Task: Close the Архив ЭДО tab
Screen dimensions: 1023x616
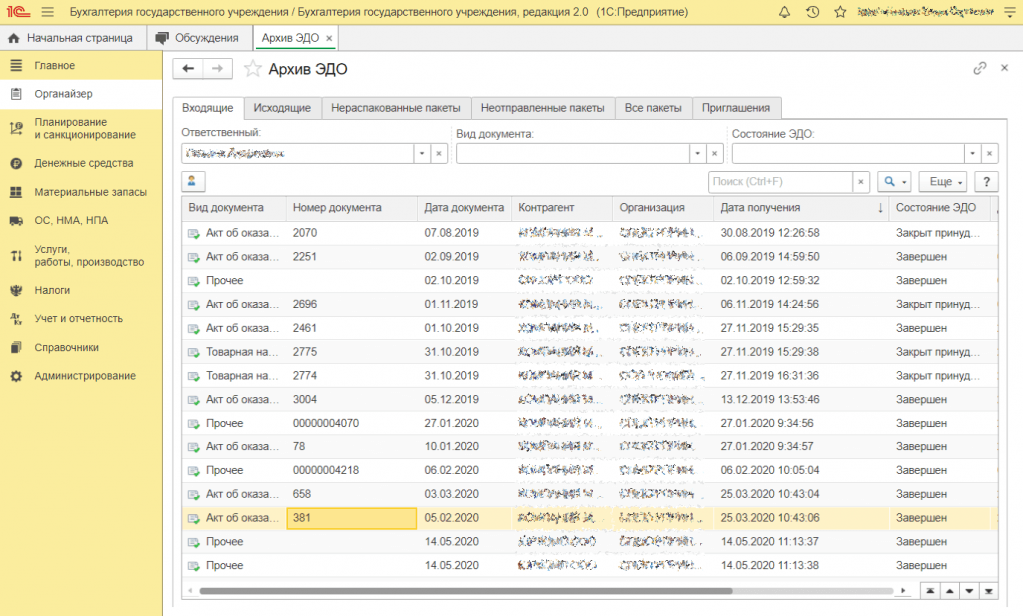Action: click(x=329, y=38)
